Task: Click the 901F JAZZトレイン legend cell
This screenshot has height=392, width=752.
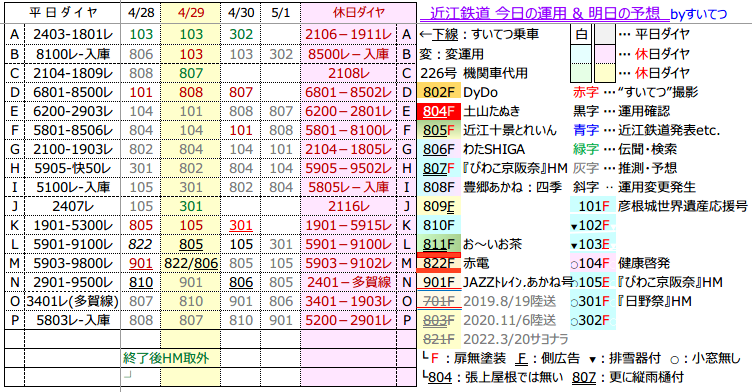Action: [x=438, y=282]
